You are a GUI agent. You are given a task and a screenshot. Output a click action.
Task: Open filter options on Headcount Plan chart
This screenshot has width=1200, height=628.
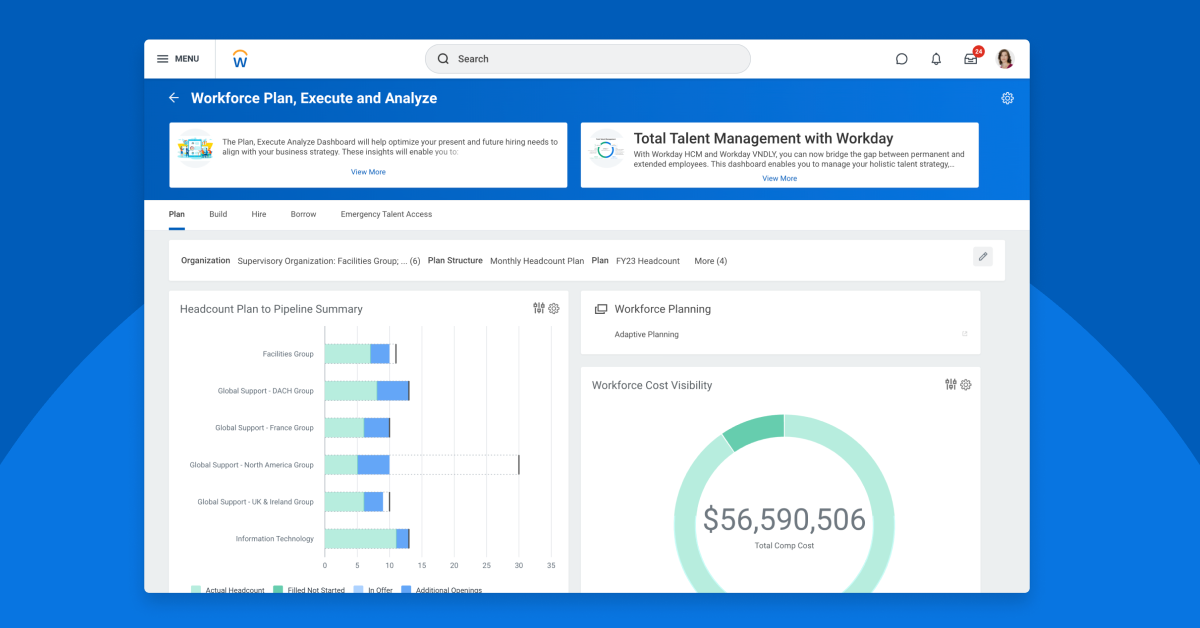[538, 308]
